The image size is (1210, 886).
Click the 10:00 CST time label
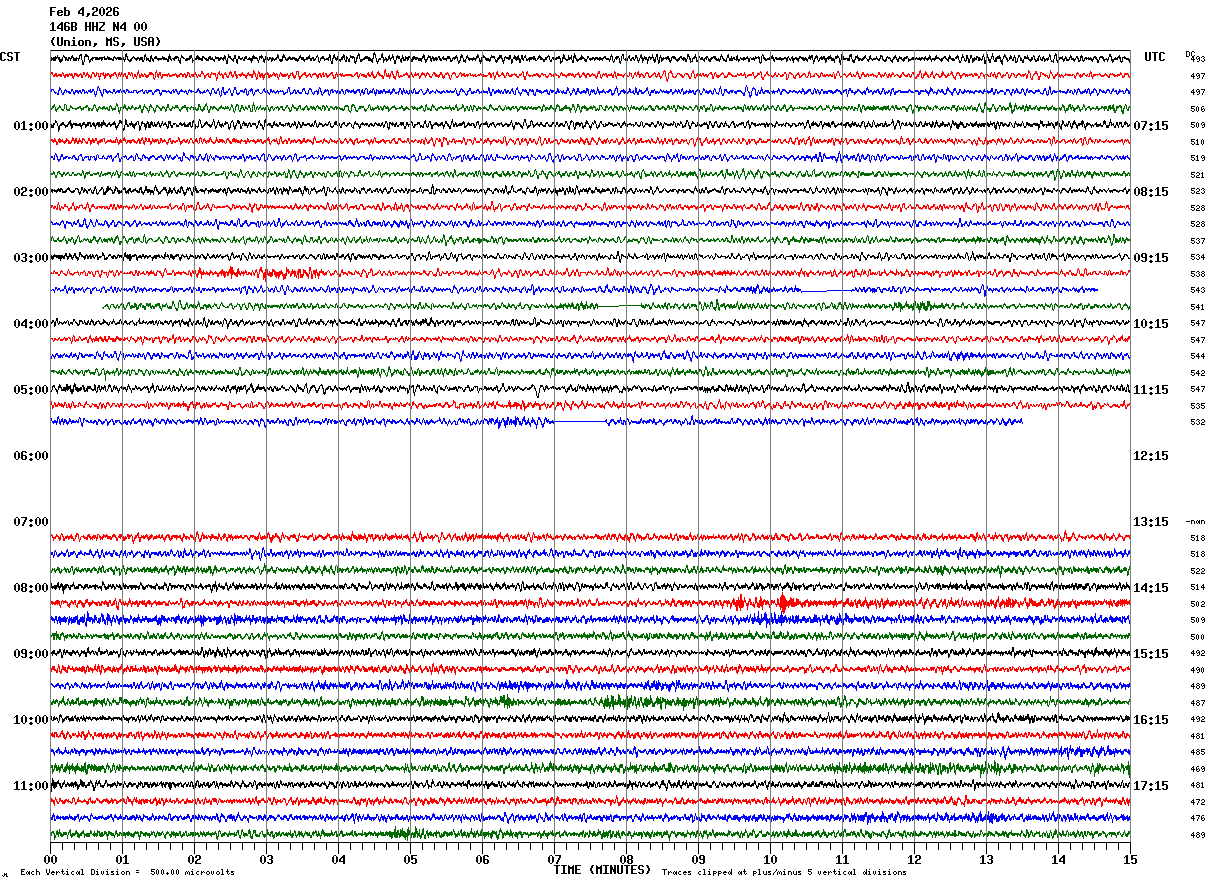(x=31, y=720)
